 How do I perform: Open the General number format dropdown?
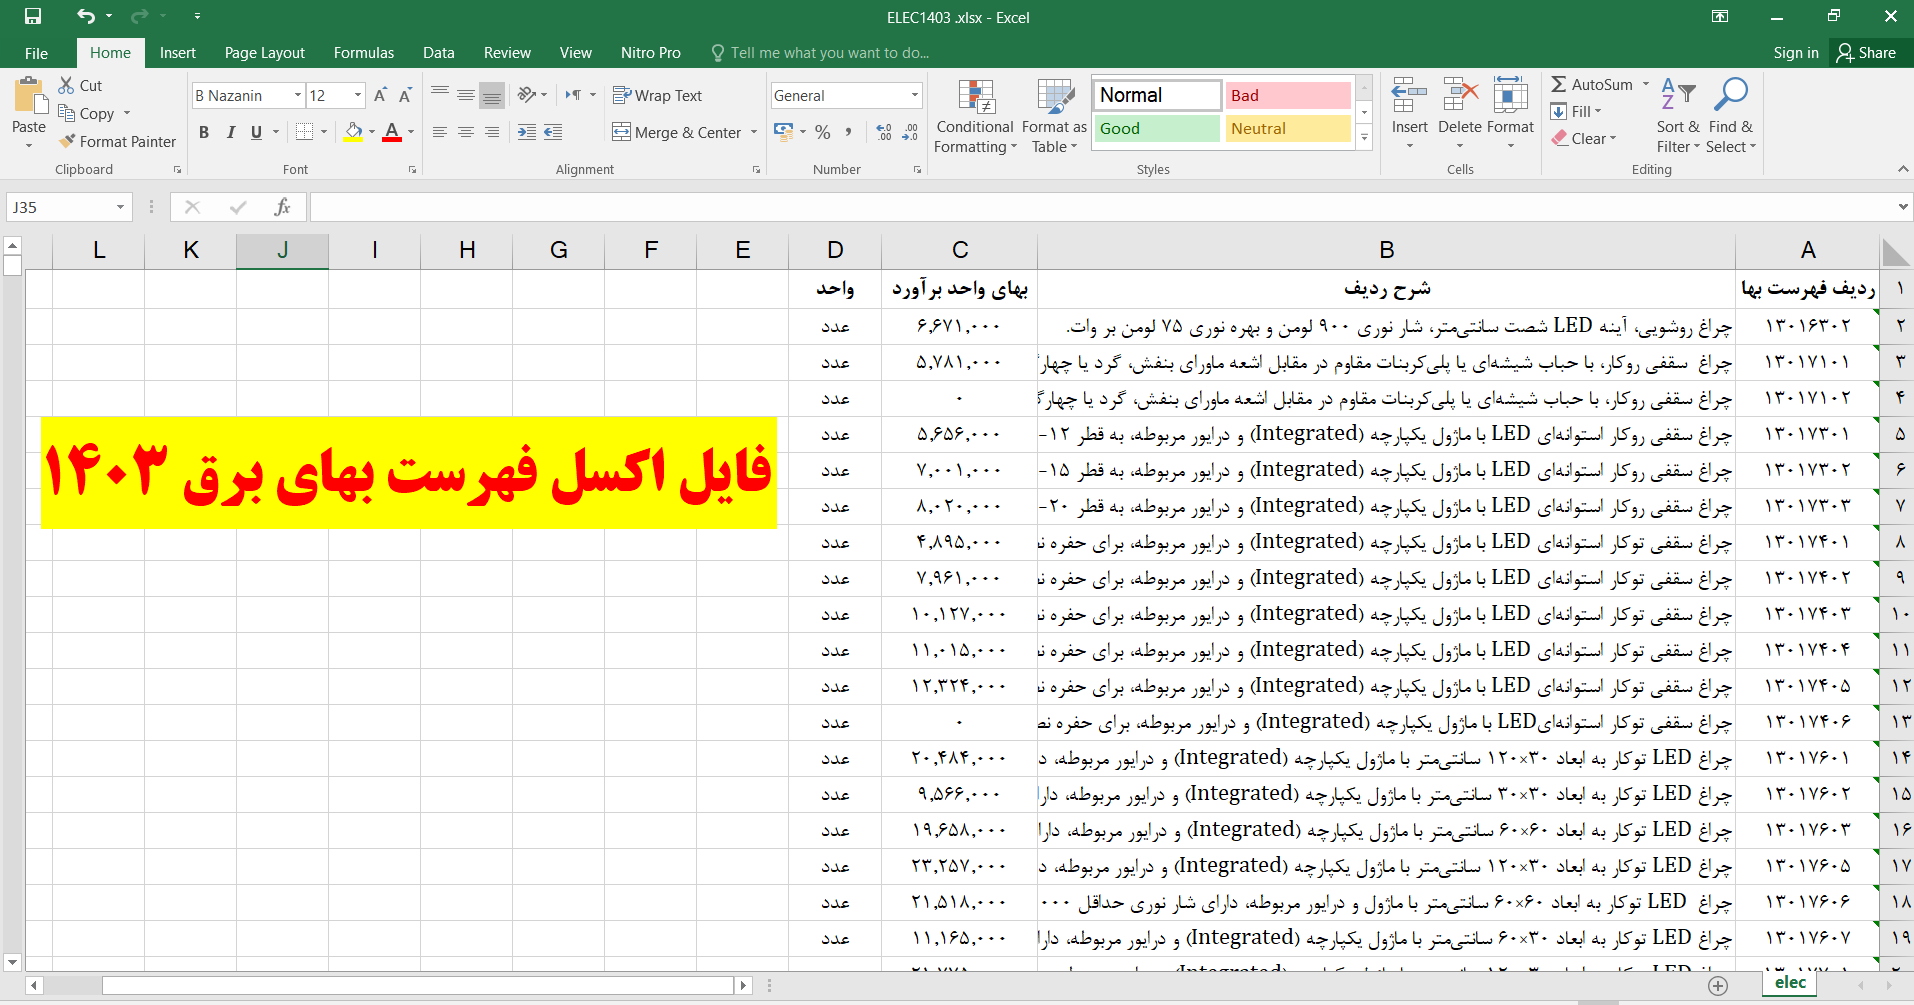[914, 96]
